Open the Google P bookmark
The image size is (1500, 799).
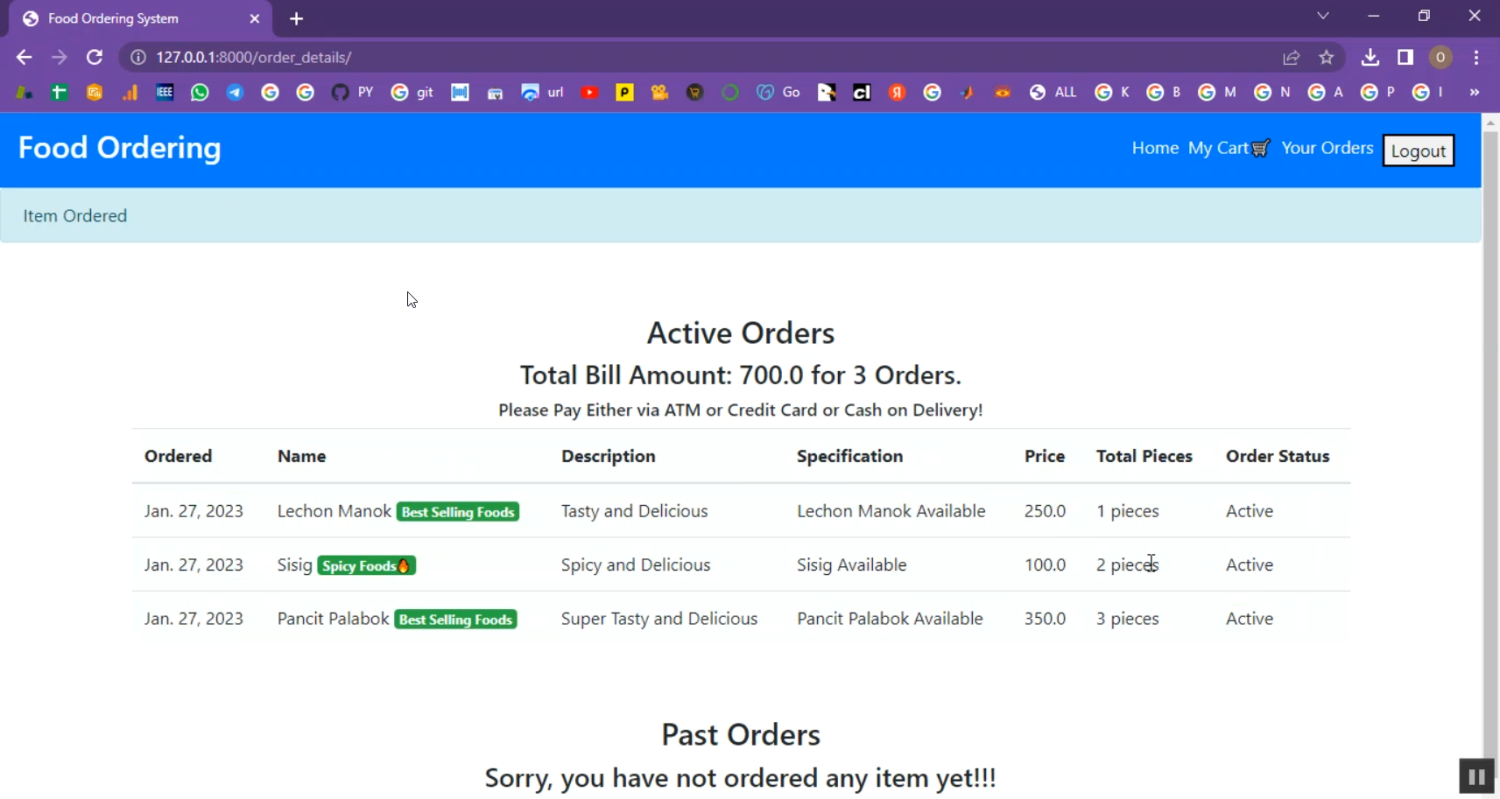coord(1377,92)
